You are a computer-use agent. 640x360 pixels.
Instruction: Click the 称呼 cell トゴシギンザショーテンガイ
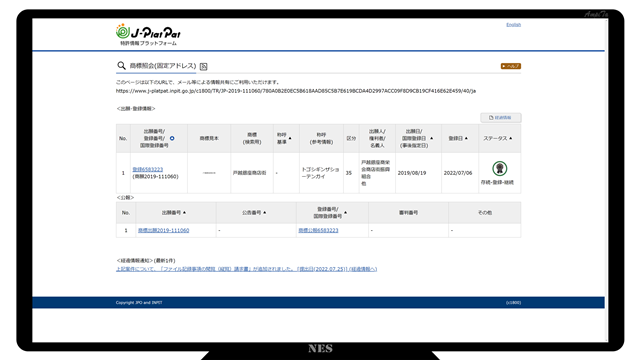[320, 173]
